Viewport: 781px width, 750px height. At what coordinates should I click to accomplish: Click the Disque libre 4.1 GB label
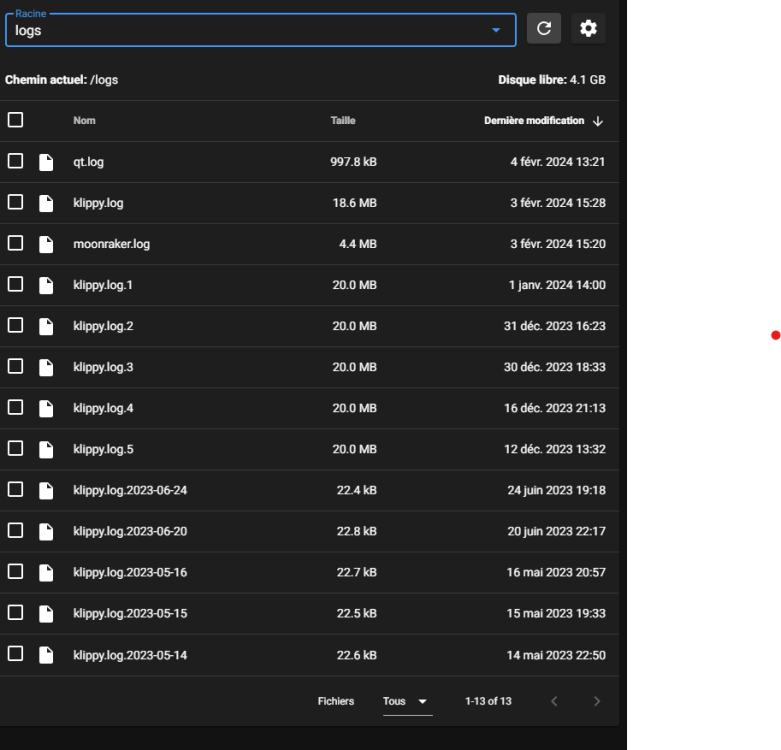pos(552,80)
